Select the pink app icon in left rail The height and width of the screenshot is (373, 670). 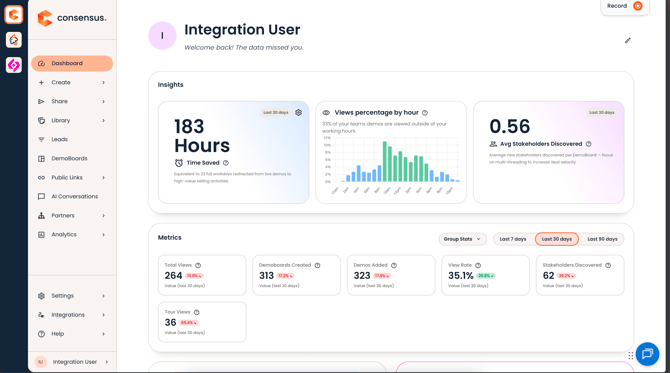pyautogui.click(x=14, y=65)
